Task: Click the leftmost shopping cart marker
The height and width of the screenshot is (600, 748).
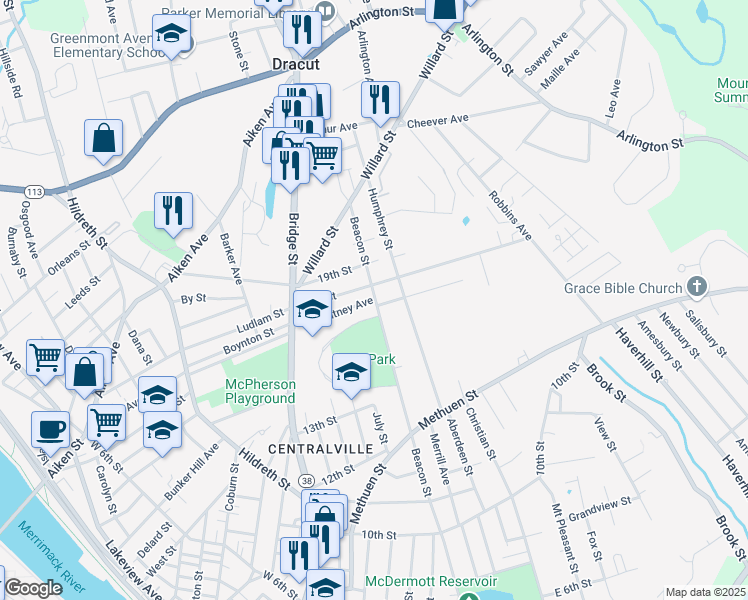Action: pos(46,357)
